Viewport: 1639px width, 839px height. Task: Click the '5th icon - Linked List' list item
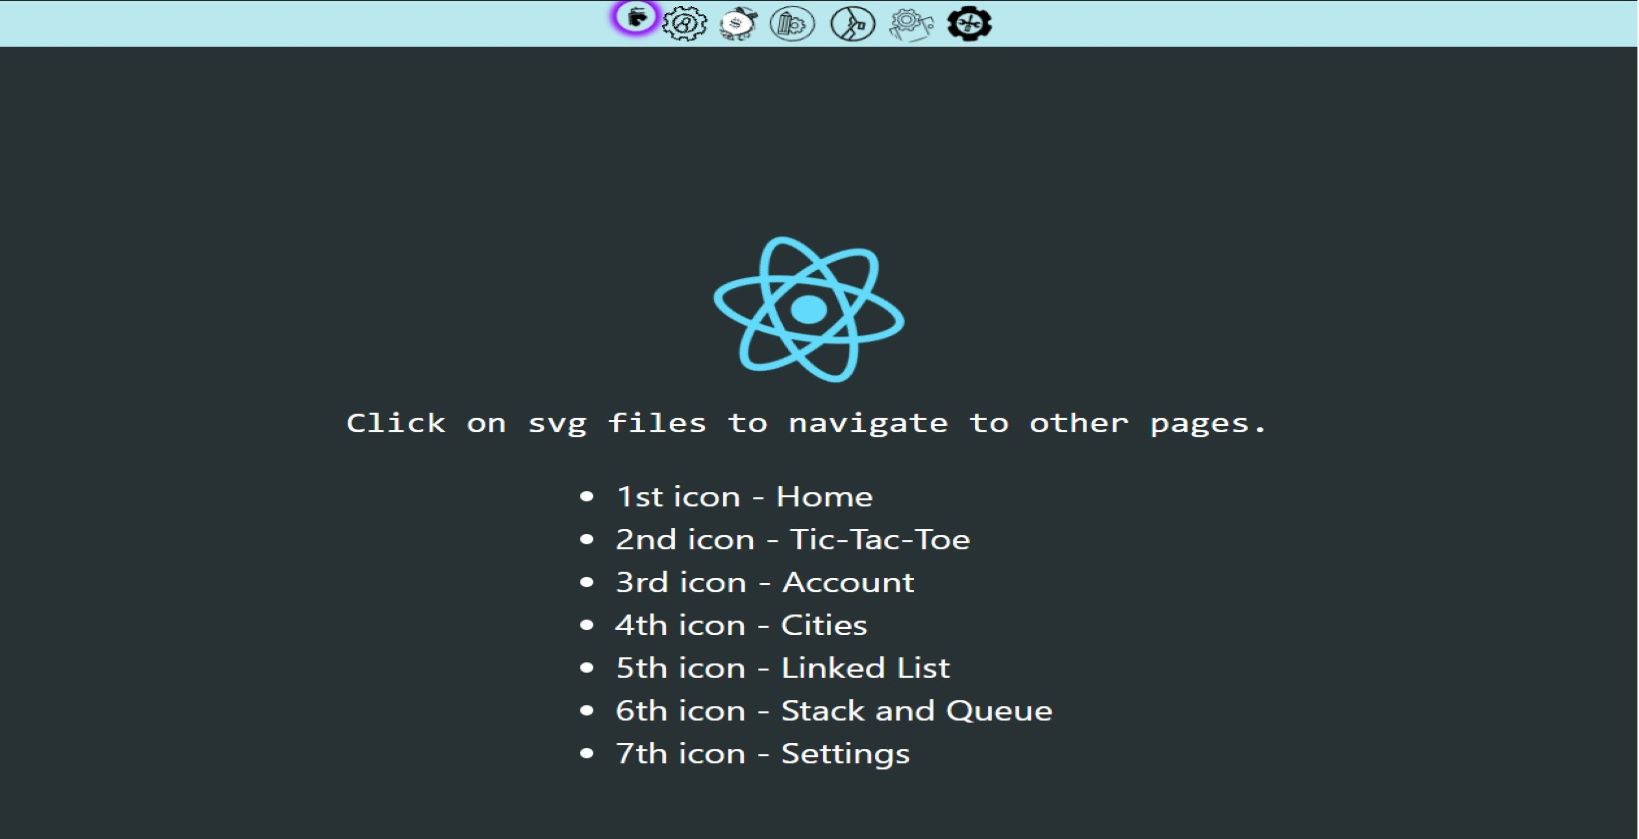coord(782,668)
